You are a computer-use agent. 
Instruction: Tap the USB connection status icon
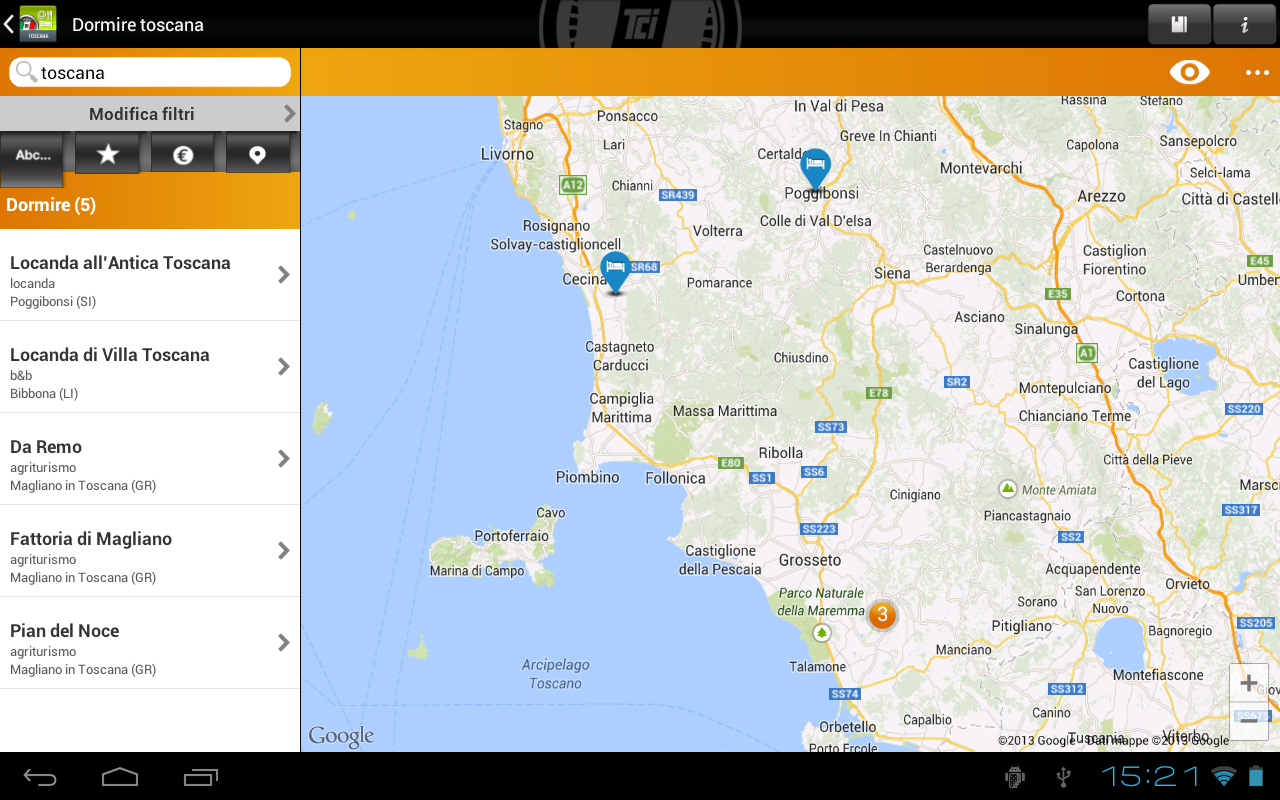(1064, 777)
